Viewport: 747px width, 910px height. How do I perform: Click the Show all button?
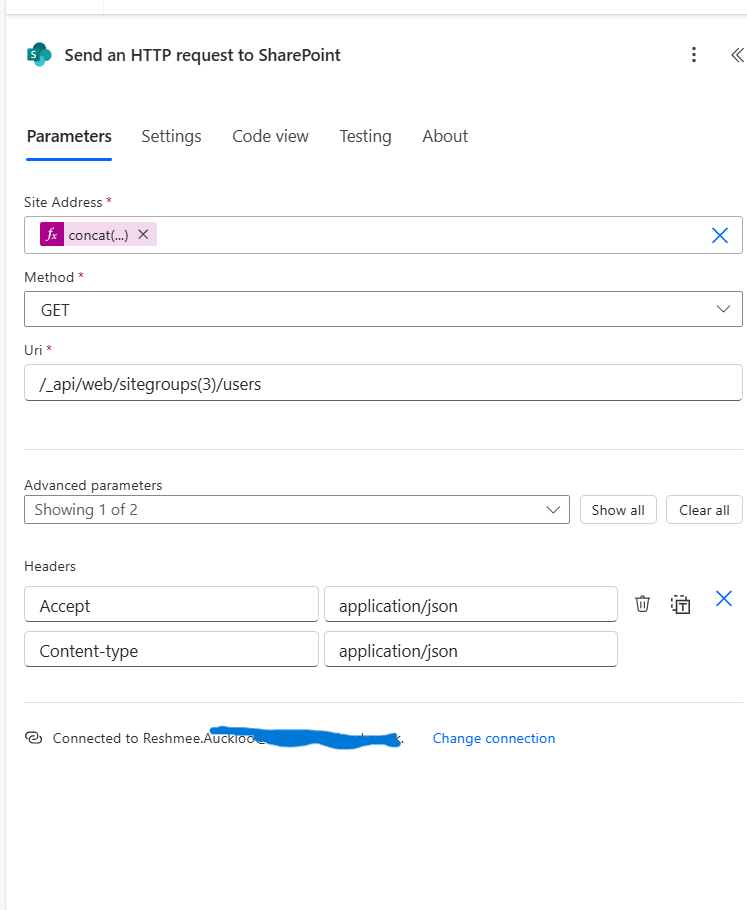pyautogui.click(x=618, y=509)
